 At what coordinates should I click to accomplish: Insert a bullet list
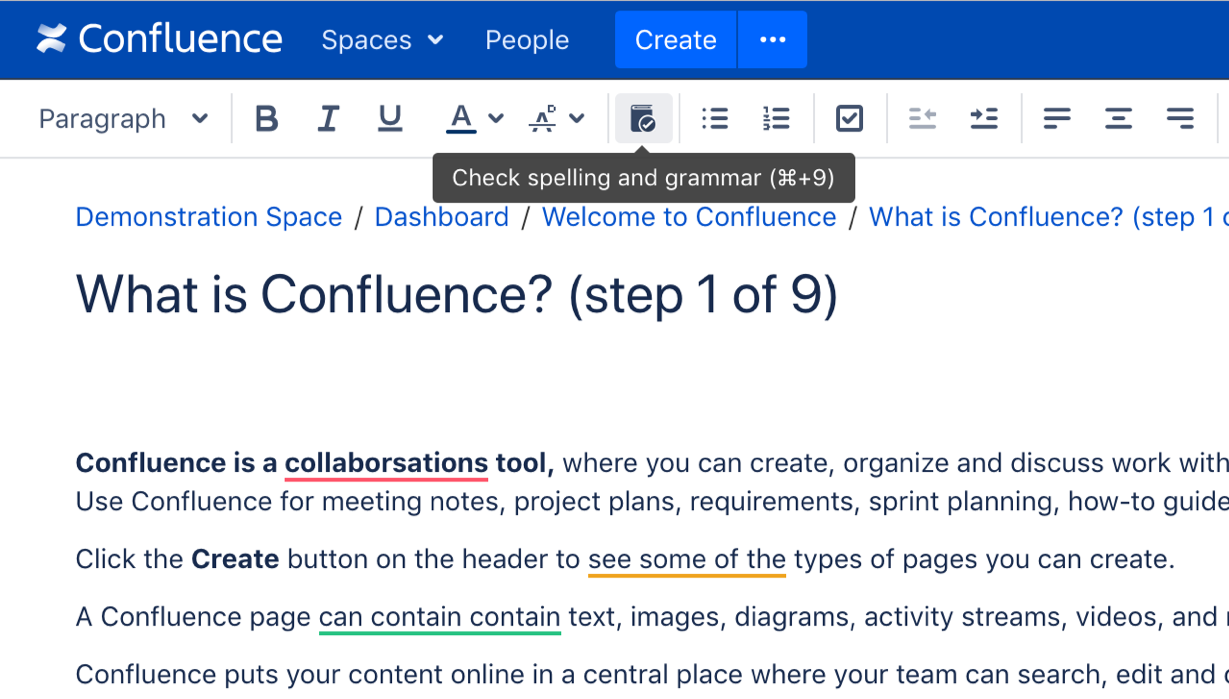[x=715, y=119]
